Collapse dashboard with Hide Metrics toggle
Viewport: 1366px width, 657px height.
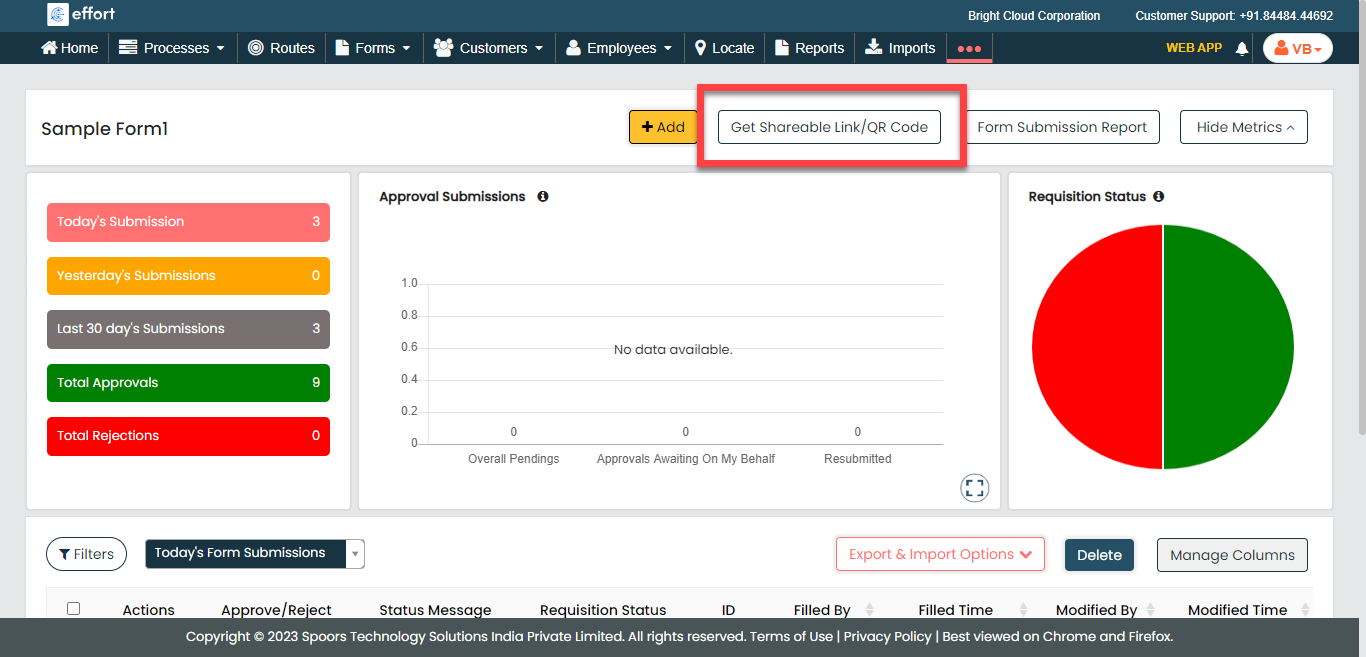pos(1243,127)
